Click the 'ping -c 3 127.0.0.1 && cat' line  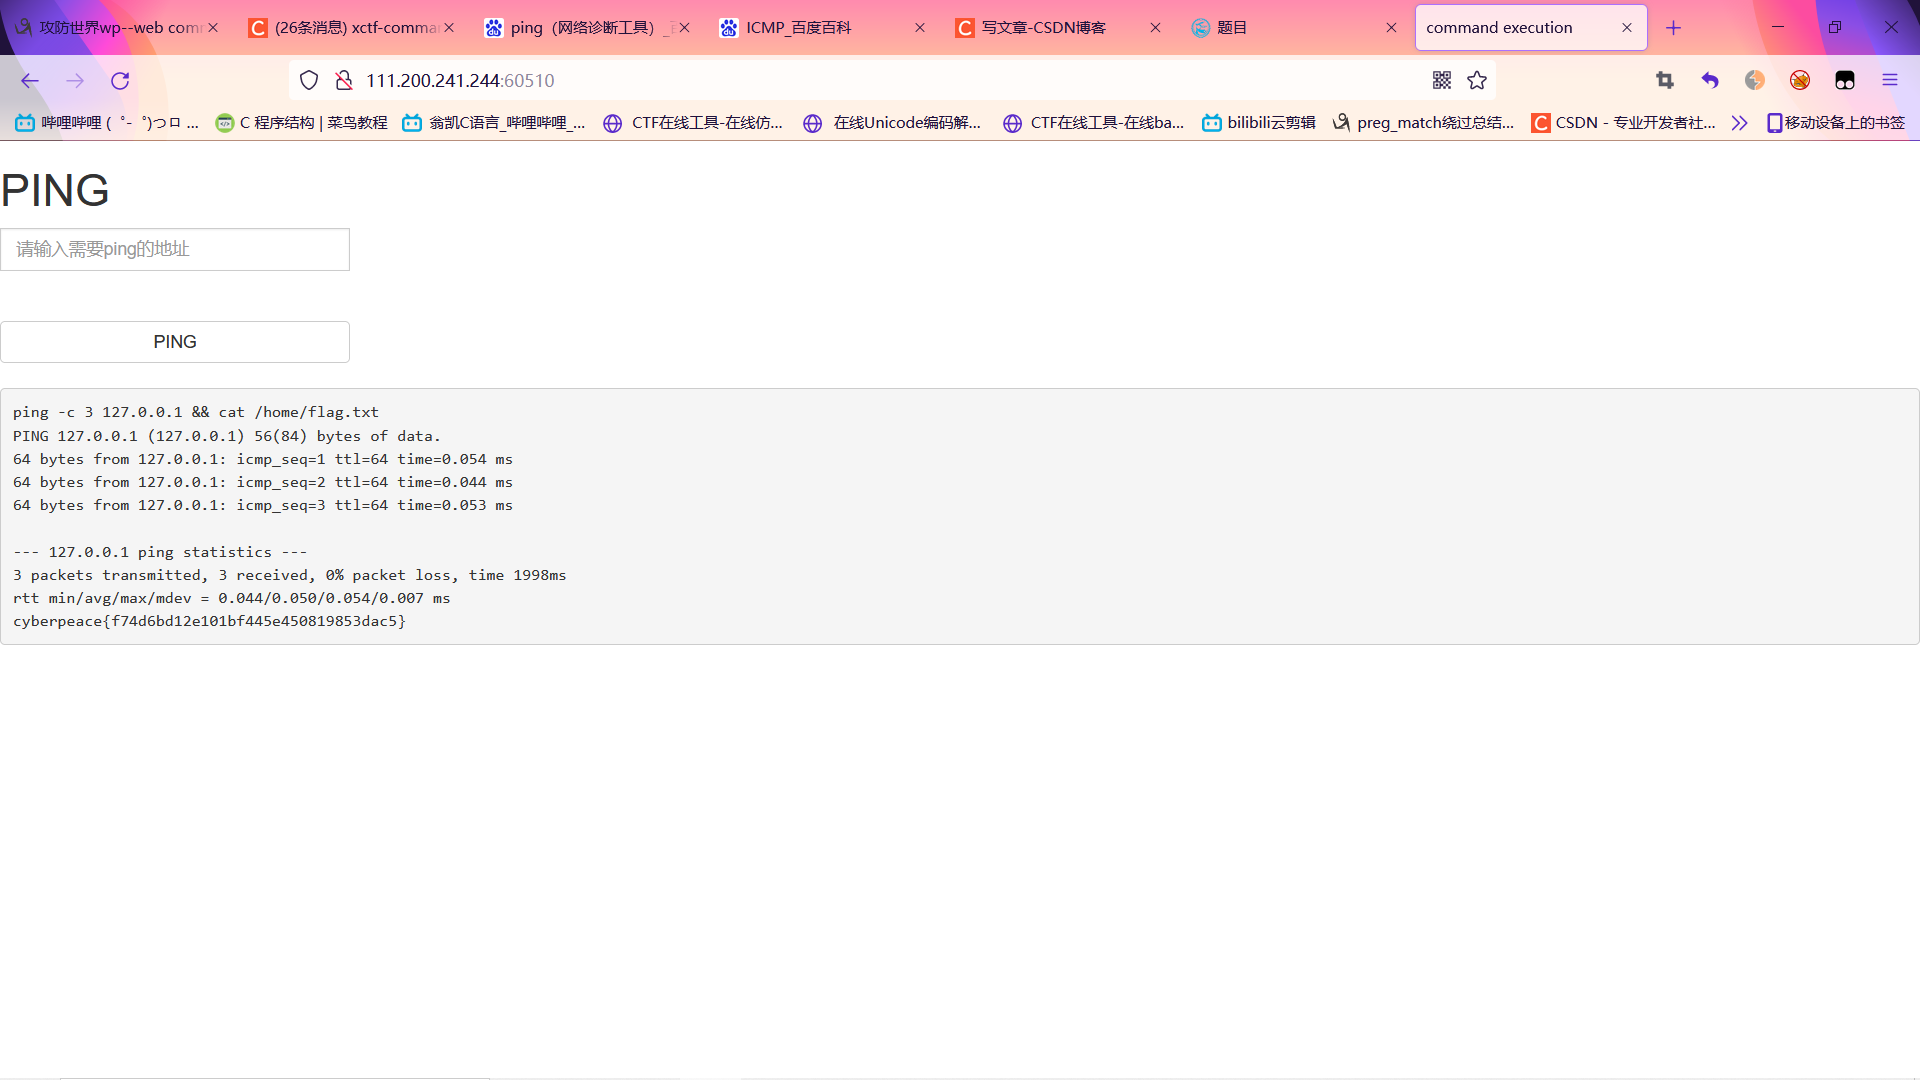tap(196, 412)
